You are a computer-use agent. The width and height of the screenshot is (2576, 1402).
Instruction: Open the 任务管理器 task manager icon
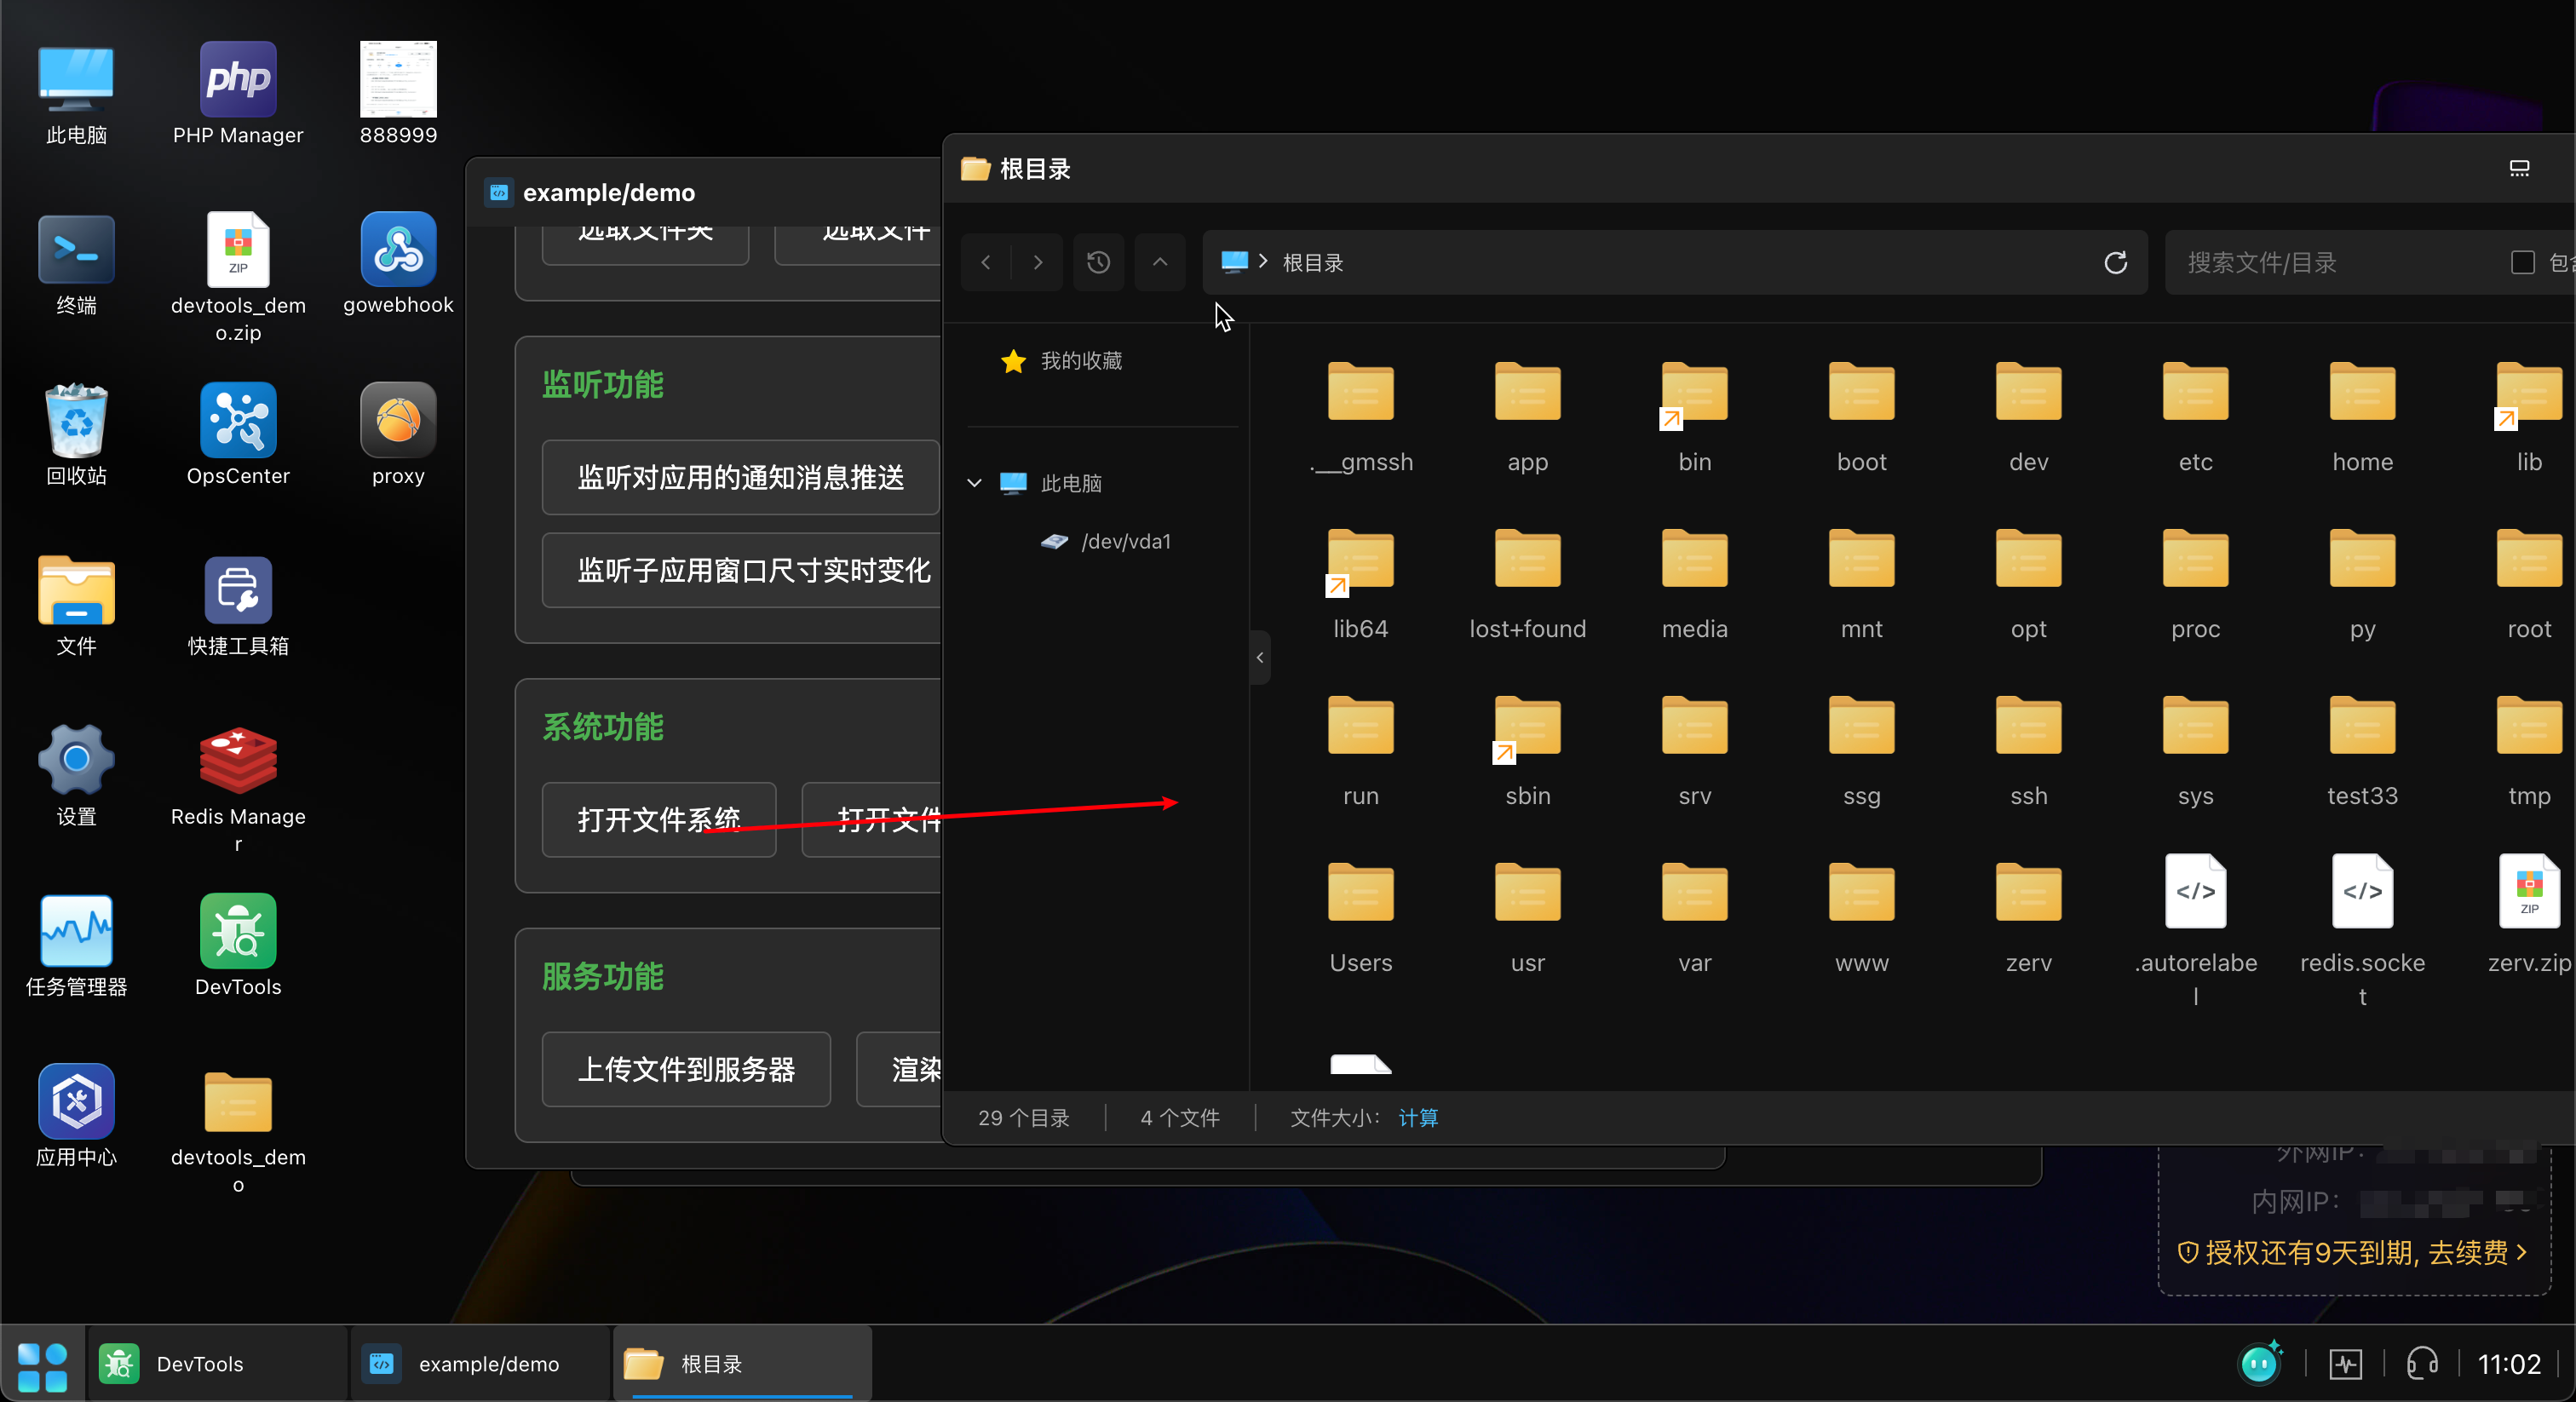76,946
